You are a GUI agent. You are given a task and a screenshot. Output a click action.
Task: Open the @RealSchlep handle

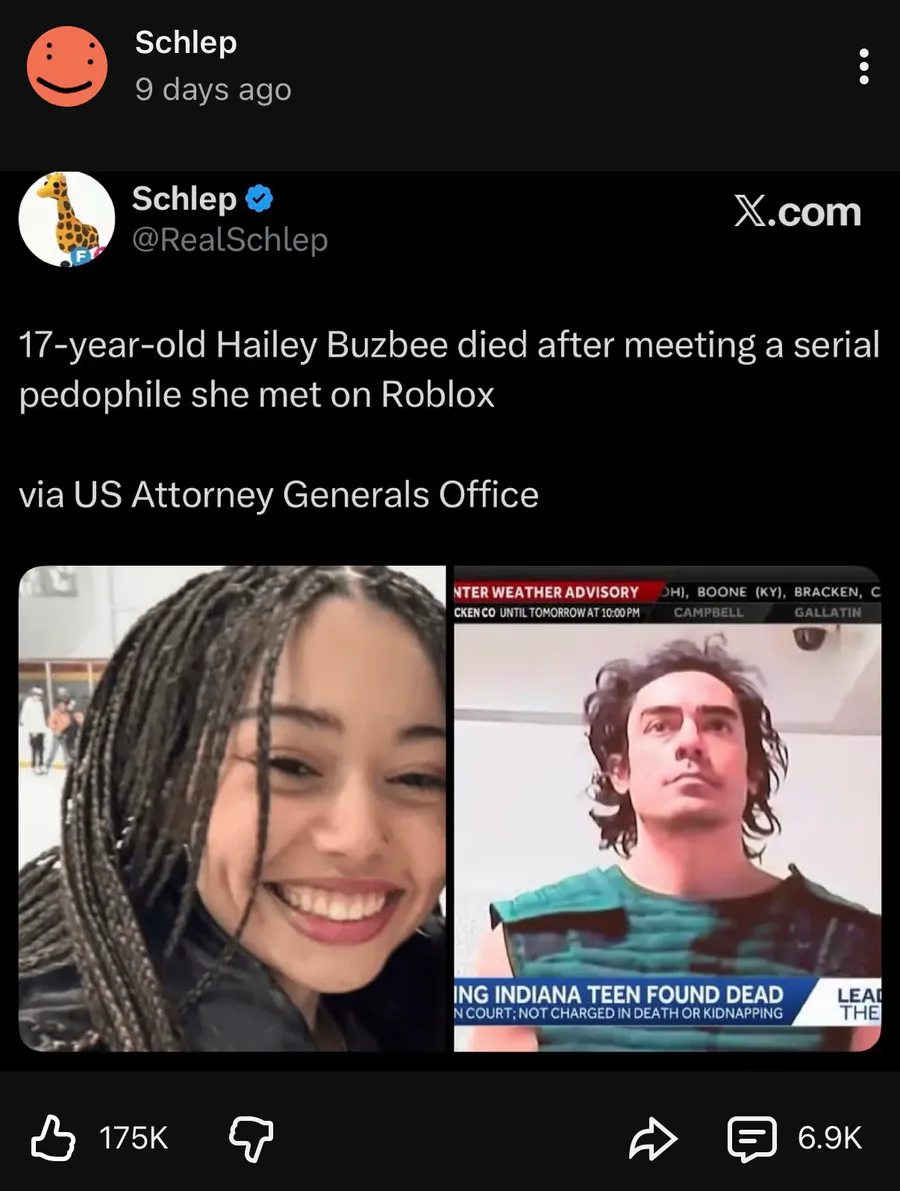[230, 239]
